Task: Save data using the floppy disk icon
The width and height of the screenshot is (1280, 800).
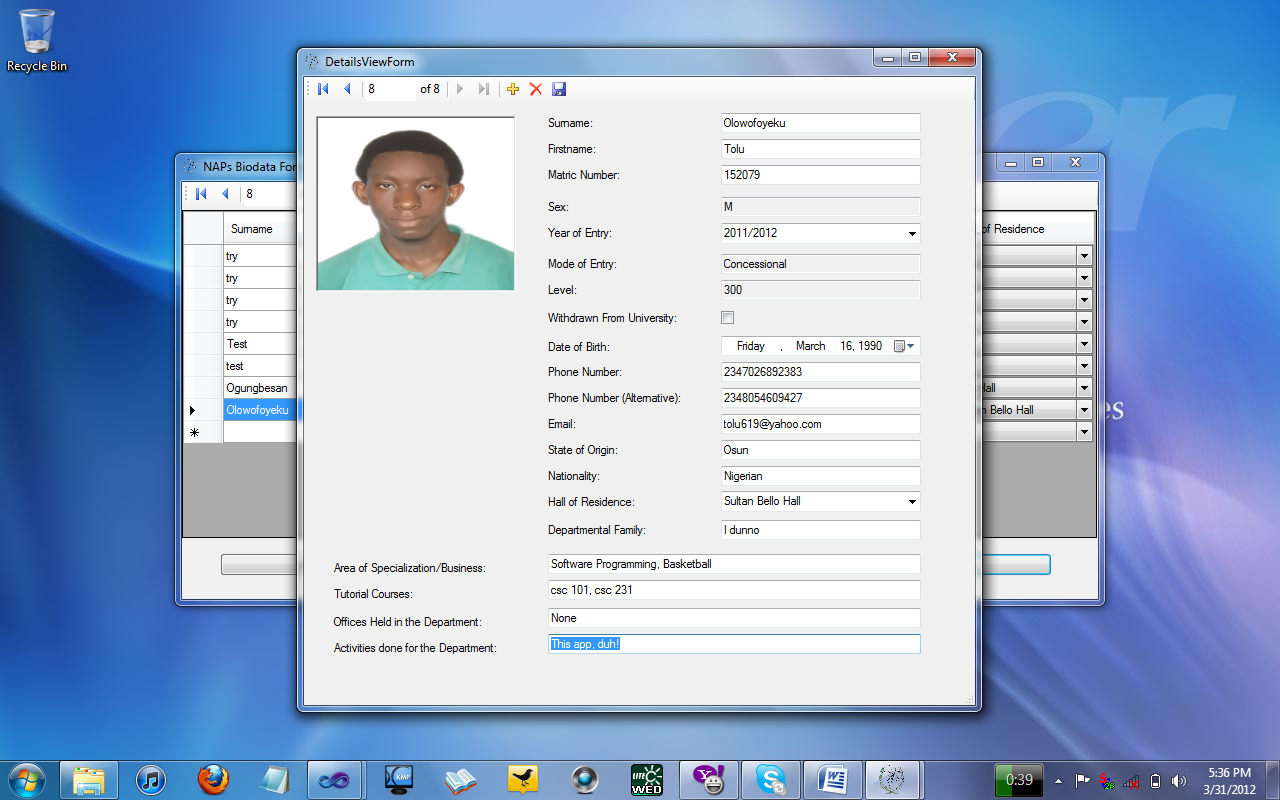Action: pos(559,89)
